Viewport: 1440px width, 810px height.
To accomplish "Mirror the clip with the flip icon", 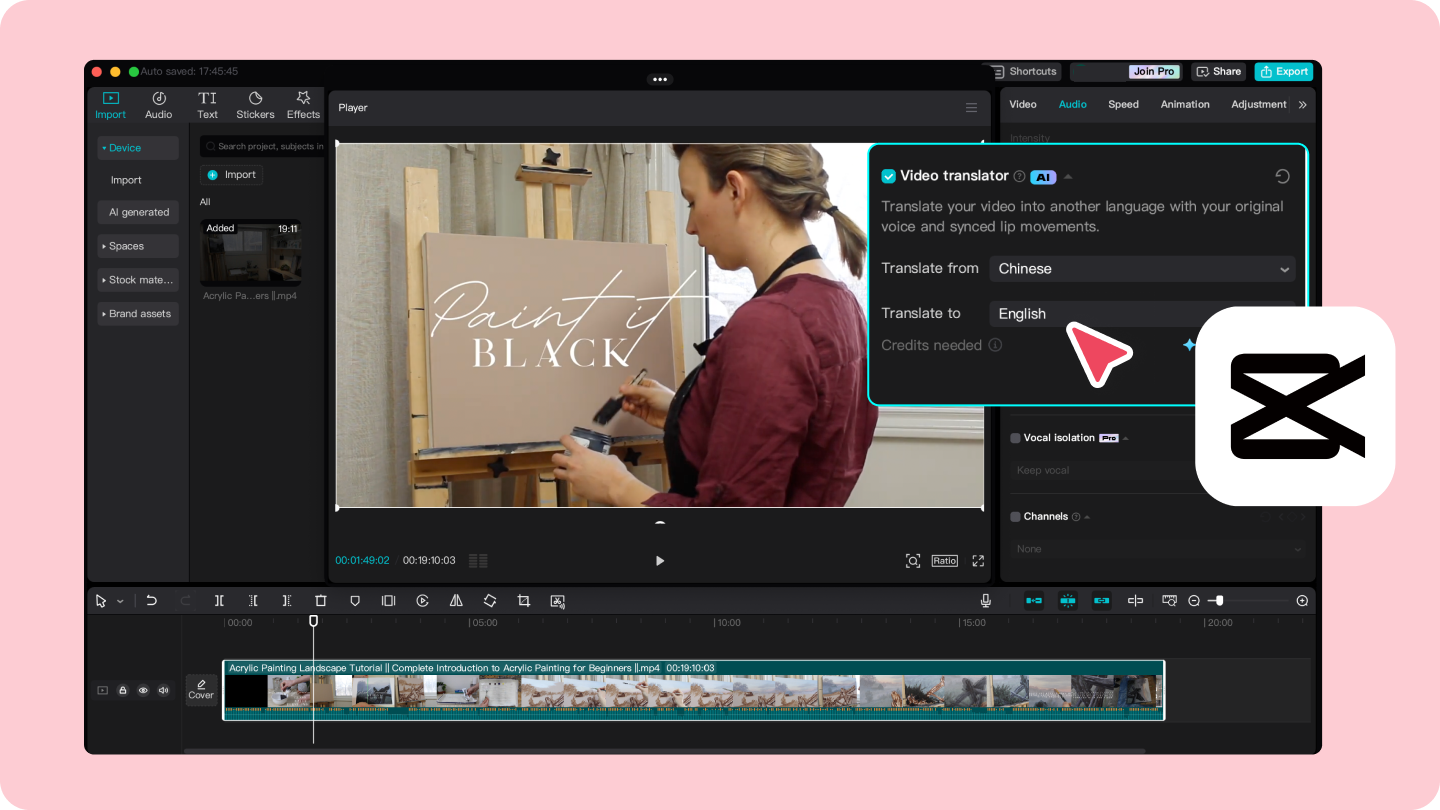I will coord(456,601).
